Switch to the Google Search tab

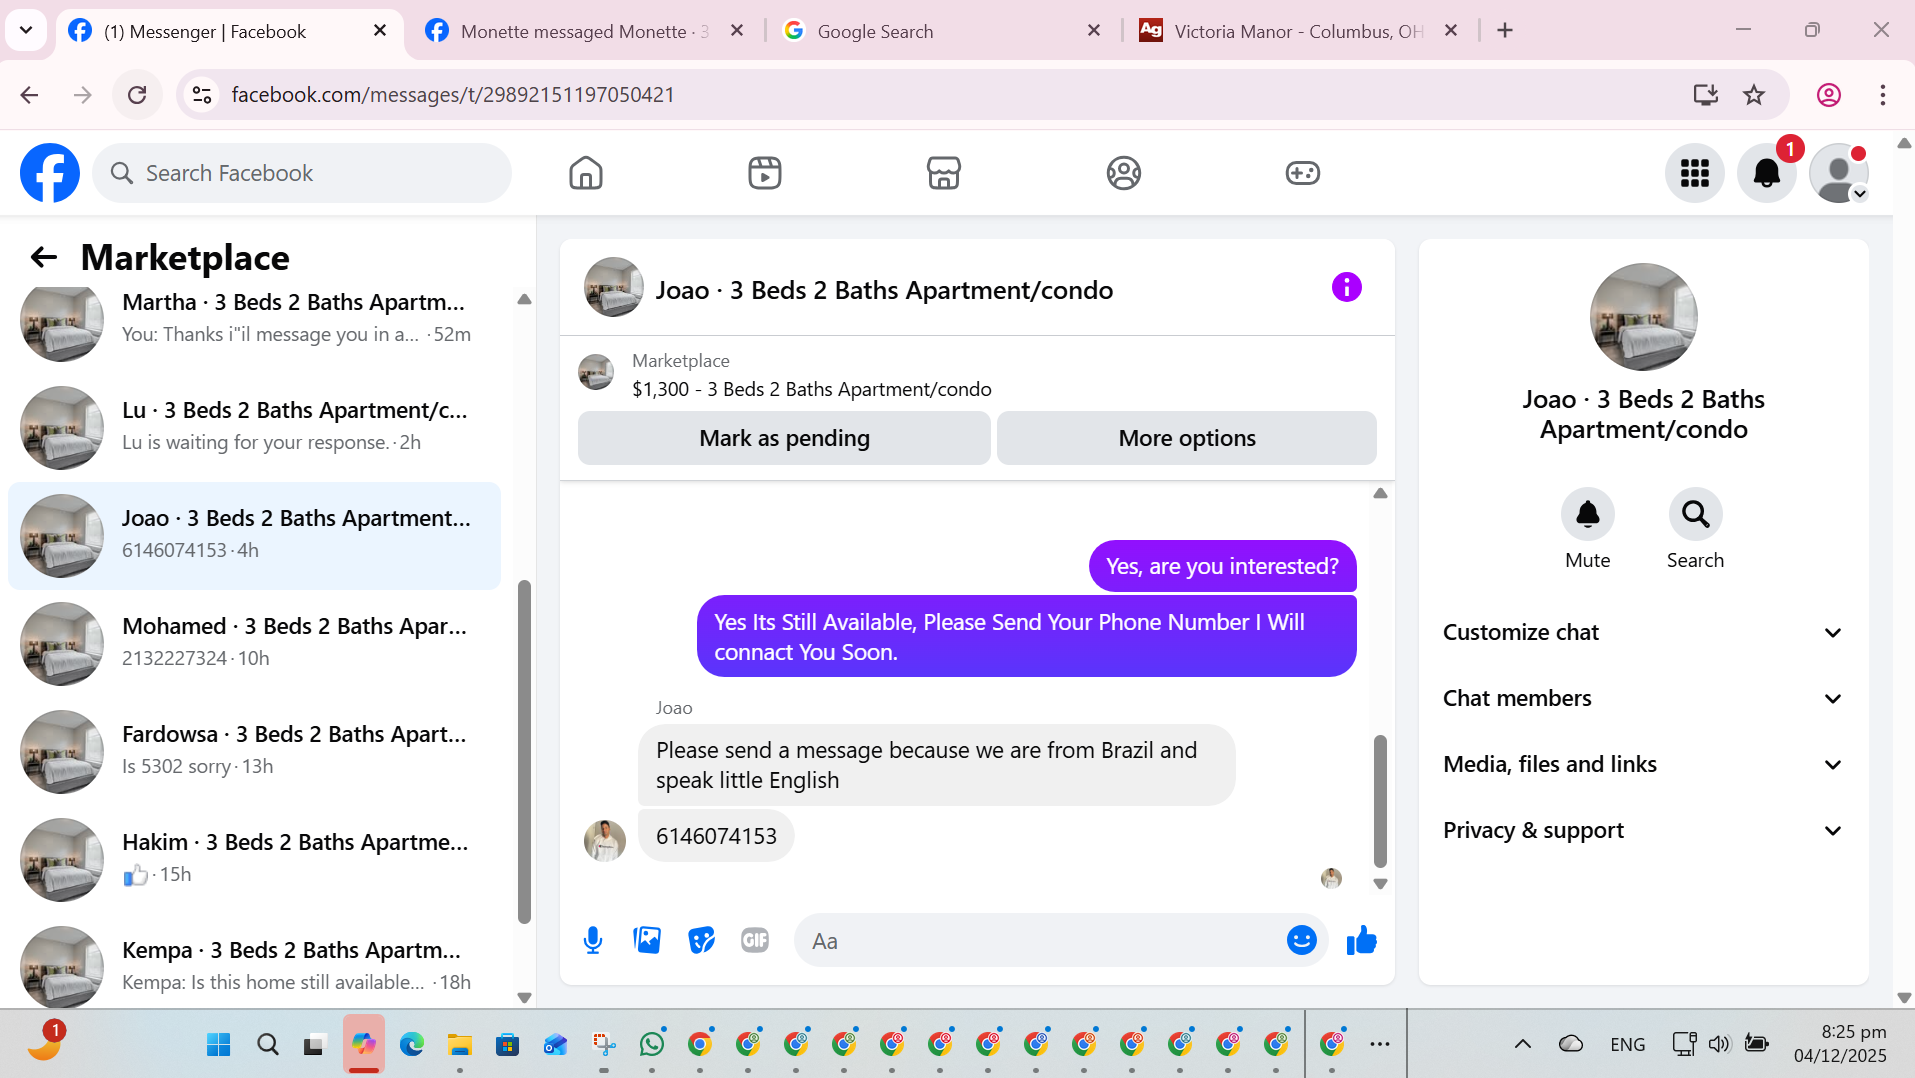[942, 31]
